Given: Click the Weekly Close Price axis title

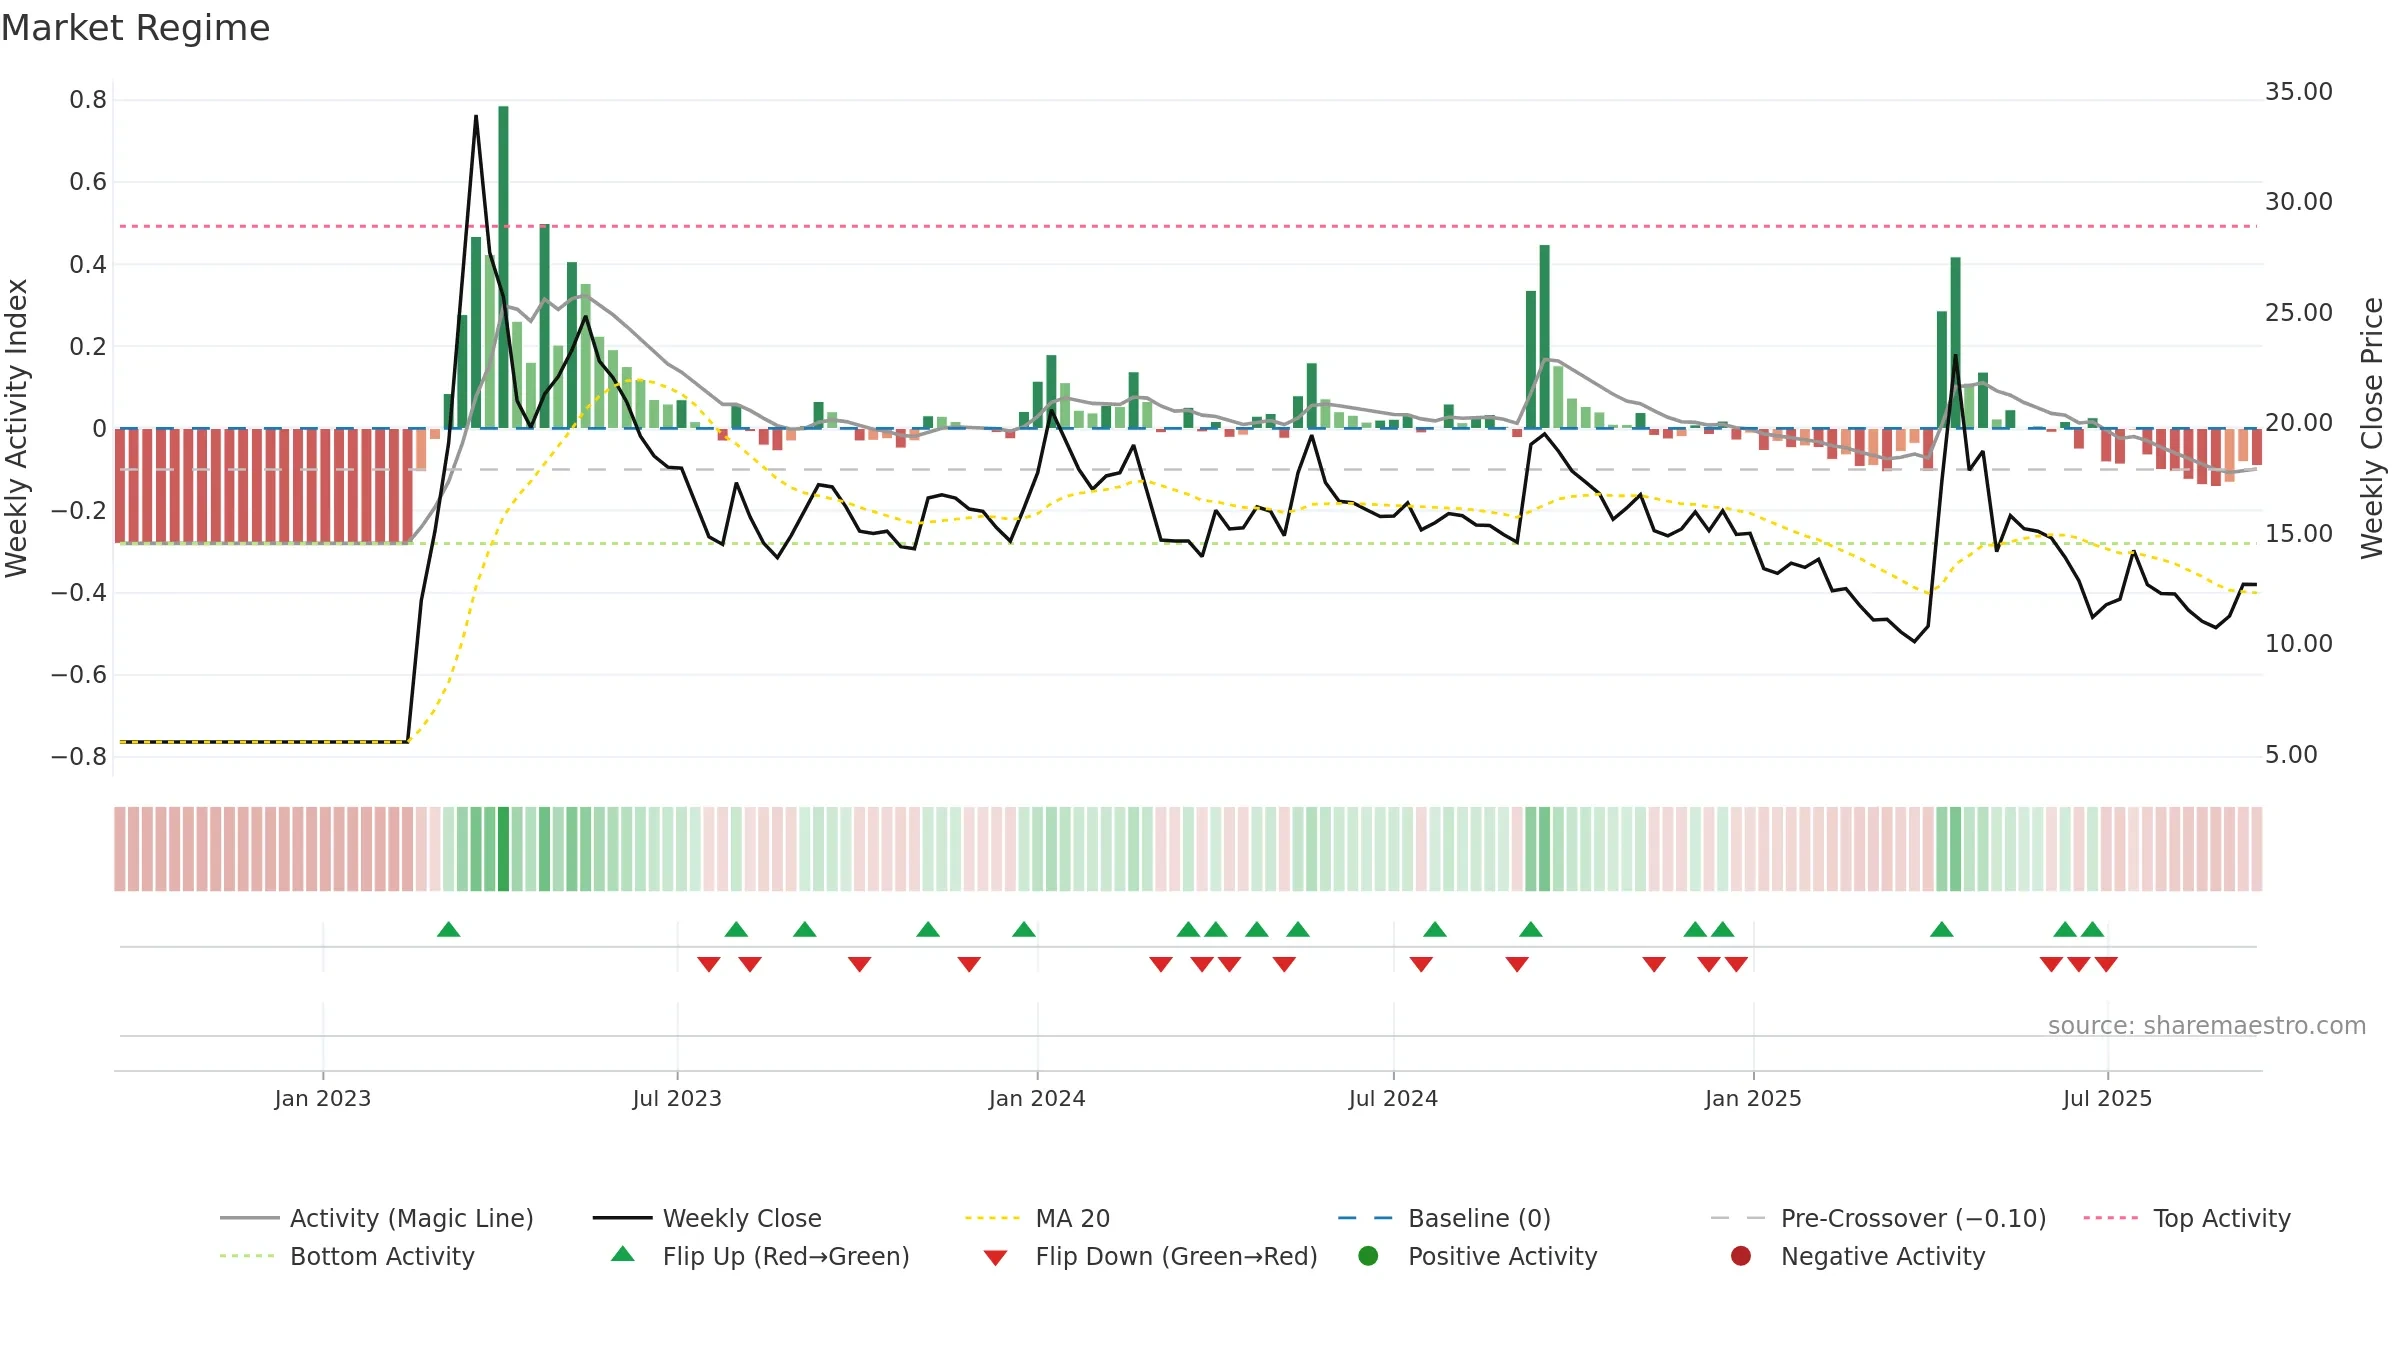Looking at the screenshot, I should tap(2372, 428).
